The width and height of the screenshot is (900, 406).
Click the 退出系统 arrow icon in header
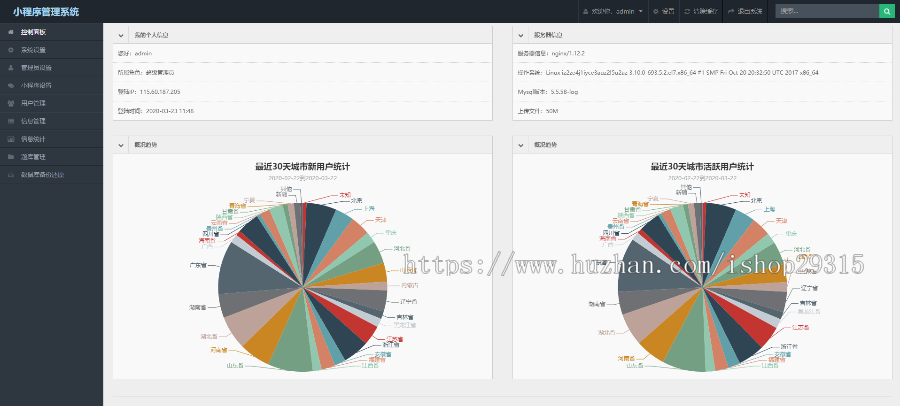click(x=731, y=11)
